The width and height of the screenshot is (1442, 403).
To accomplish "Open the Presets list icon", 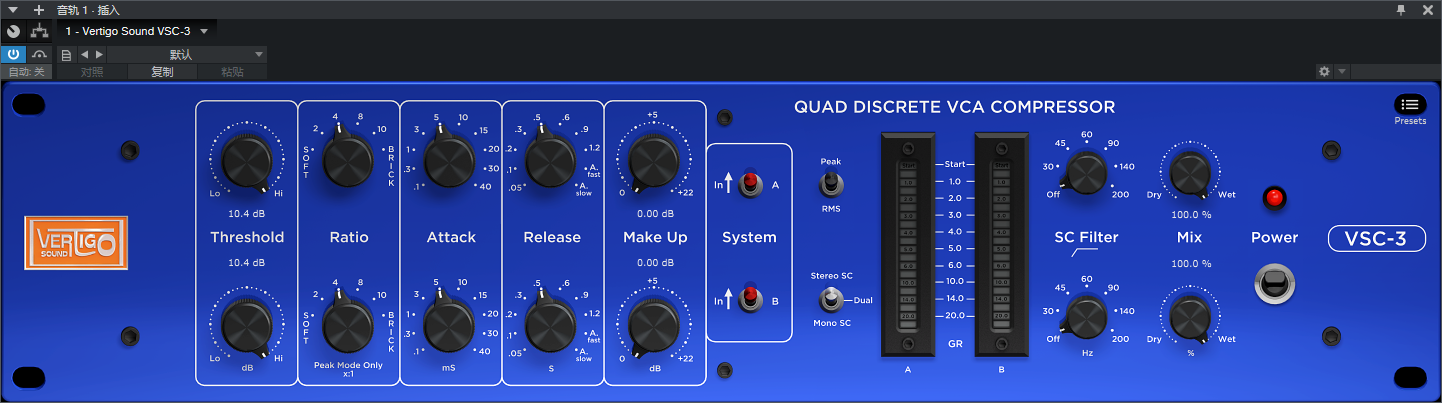I will coord(1409,104).
